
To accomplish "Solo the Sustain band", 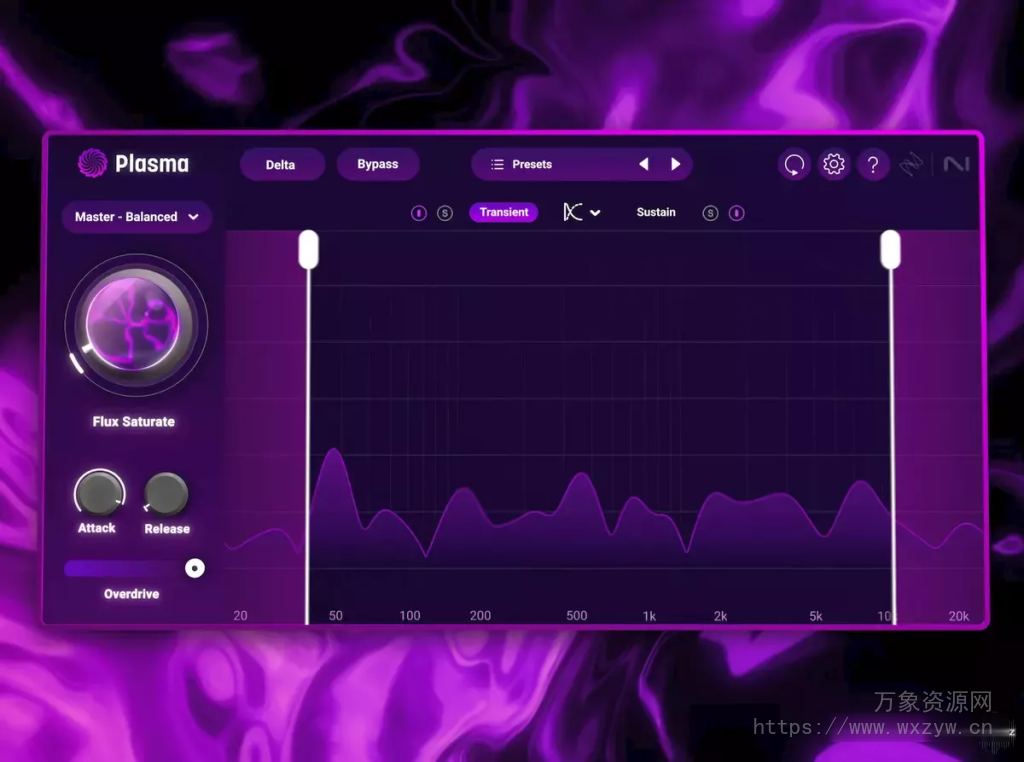I will 710,212.
